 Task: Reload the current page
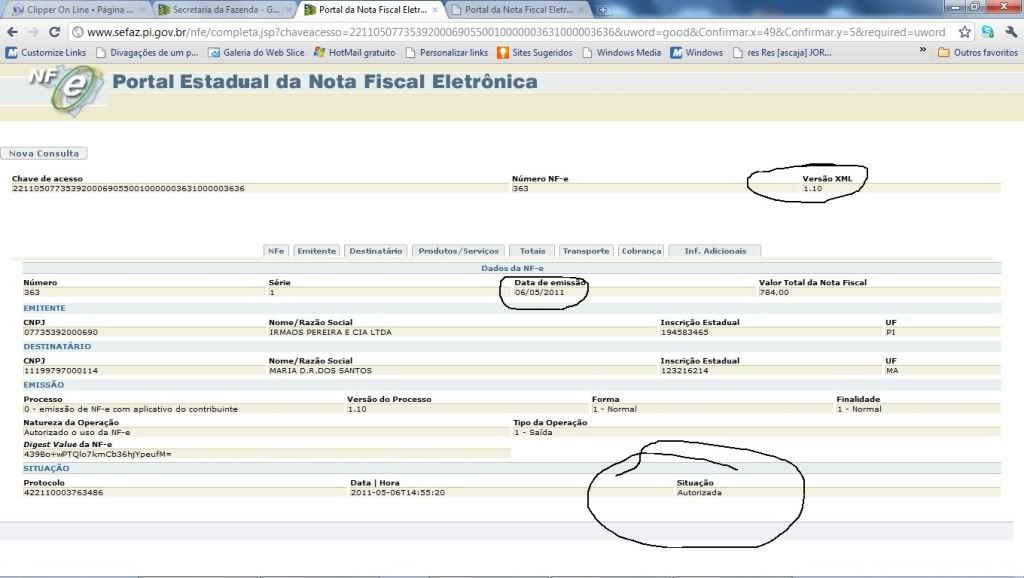54,32
